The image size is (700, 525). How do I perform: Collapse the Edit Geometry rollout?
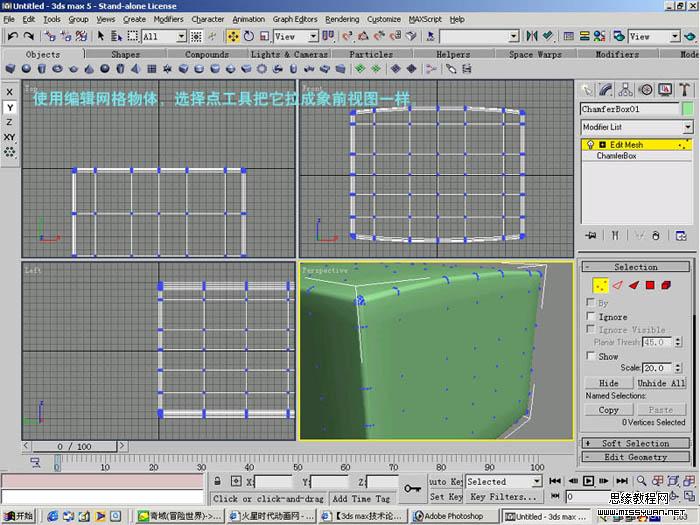636,457
